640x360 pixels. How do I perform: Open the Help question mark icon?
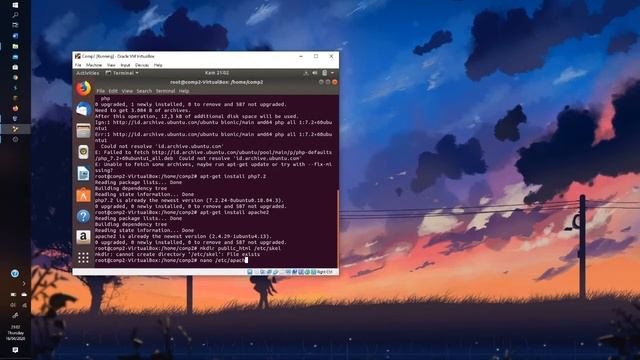83,216
